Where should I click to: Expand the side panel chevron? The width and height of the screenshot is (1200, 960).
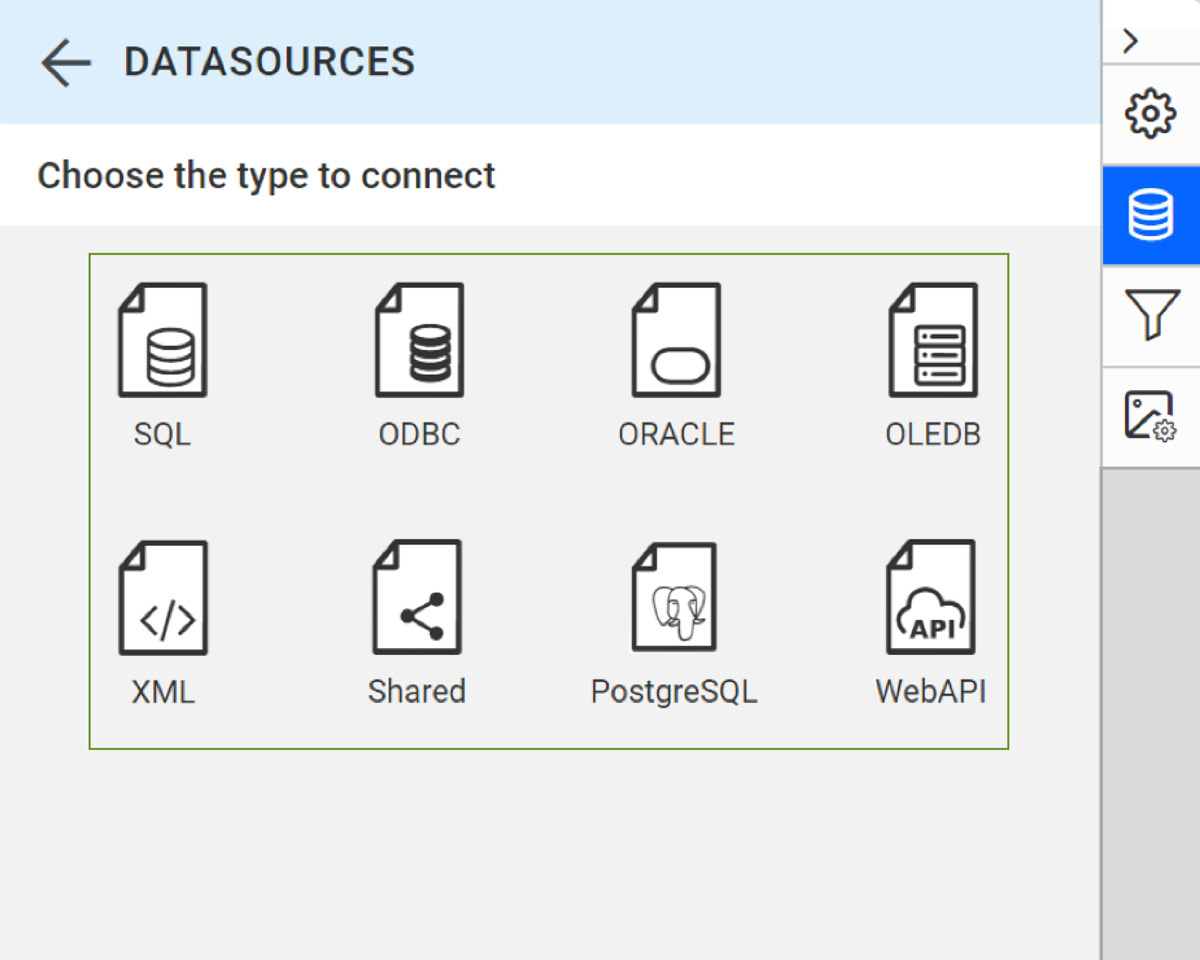tap(1131, 41)
